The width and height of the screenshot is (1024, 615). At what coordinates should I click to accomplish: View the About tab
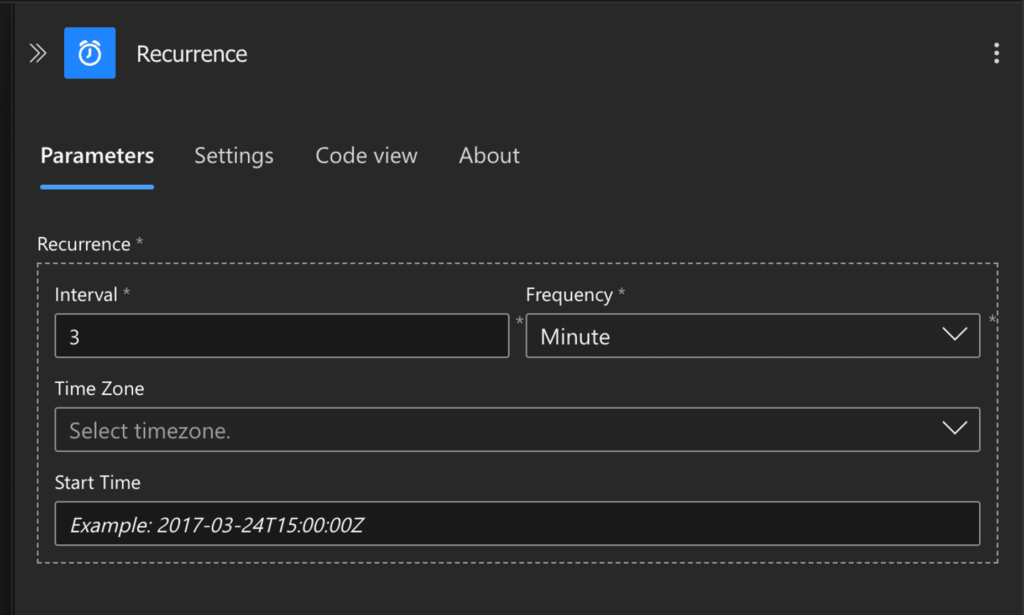[489, 155]
